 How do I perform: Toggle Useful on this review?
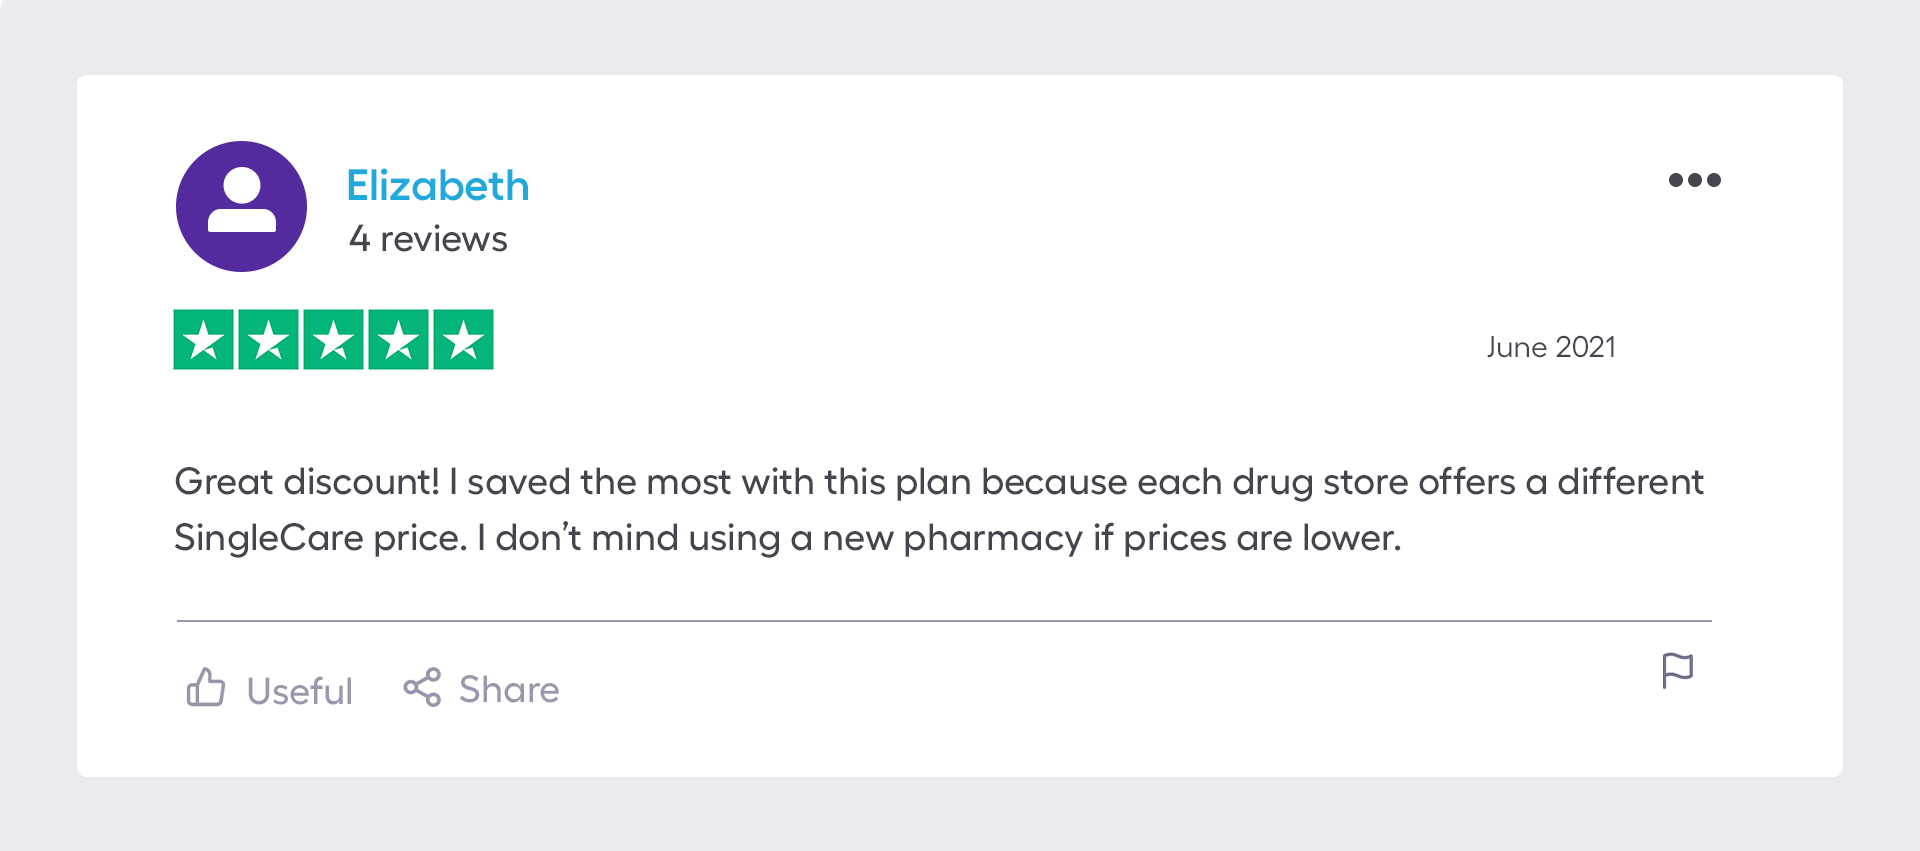(268, 689)
